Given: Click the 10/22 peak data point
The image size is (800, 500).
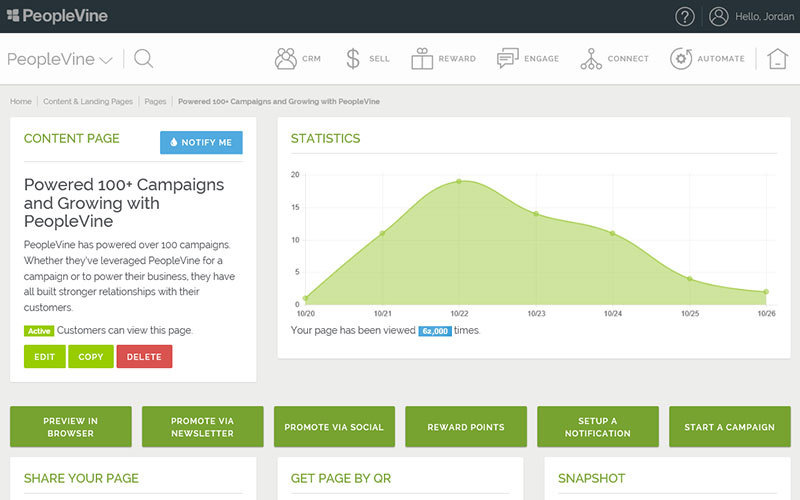Looking at the screenshot, I should [x=459, y=181].
